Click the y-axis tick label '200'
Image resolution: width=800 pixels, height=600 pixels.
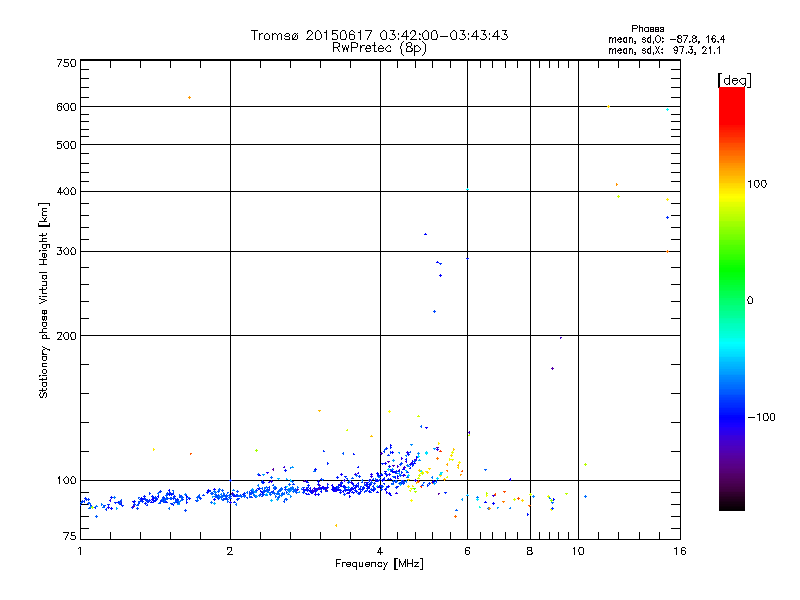(66, 336)
